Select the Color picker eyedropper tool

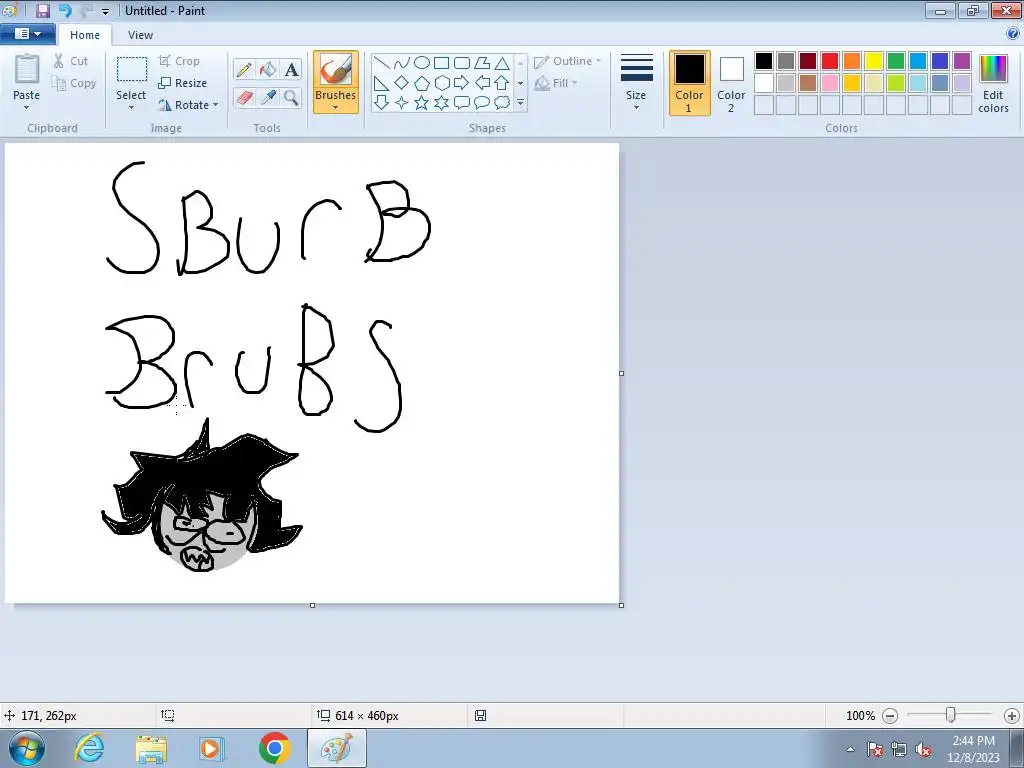(x=268, y=98)
